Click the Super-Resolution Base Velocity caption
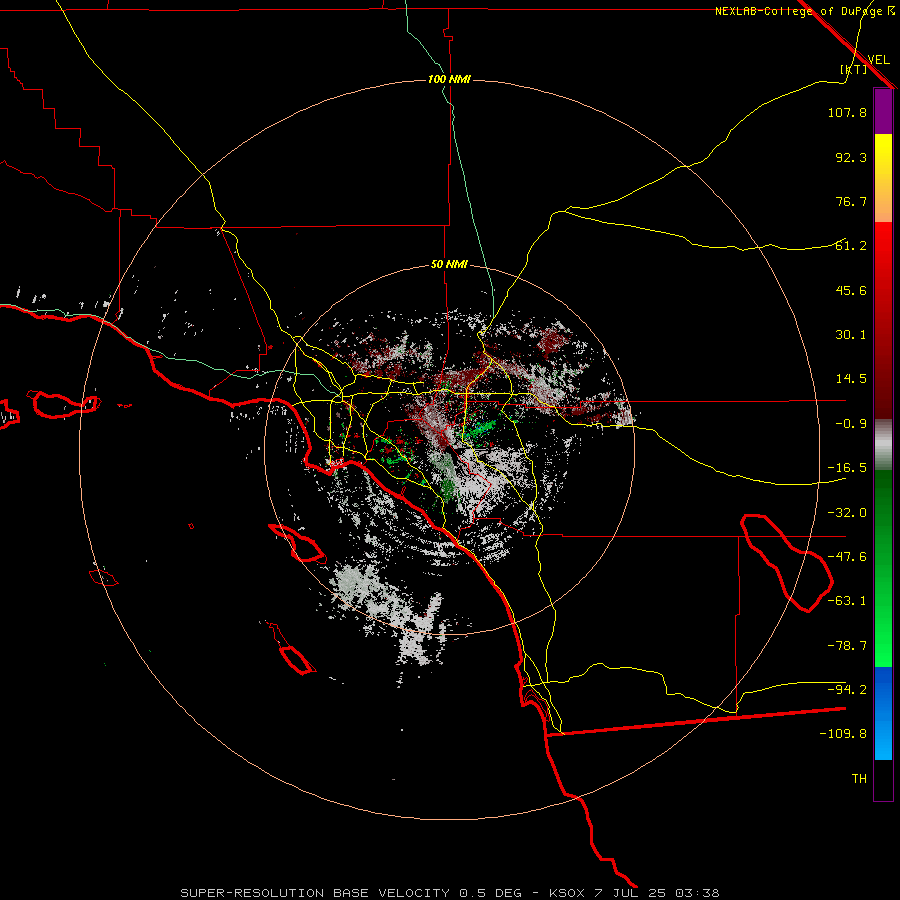Screen dimensions: 900x900 [x=449, y=893]
